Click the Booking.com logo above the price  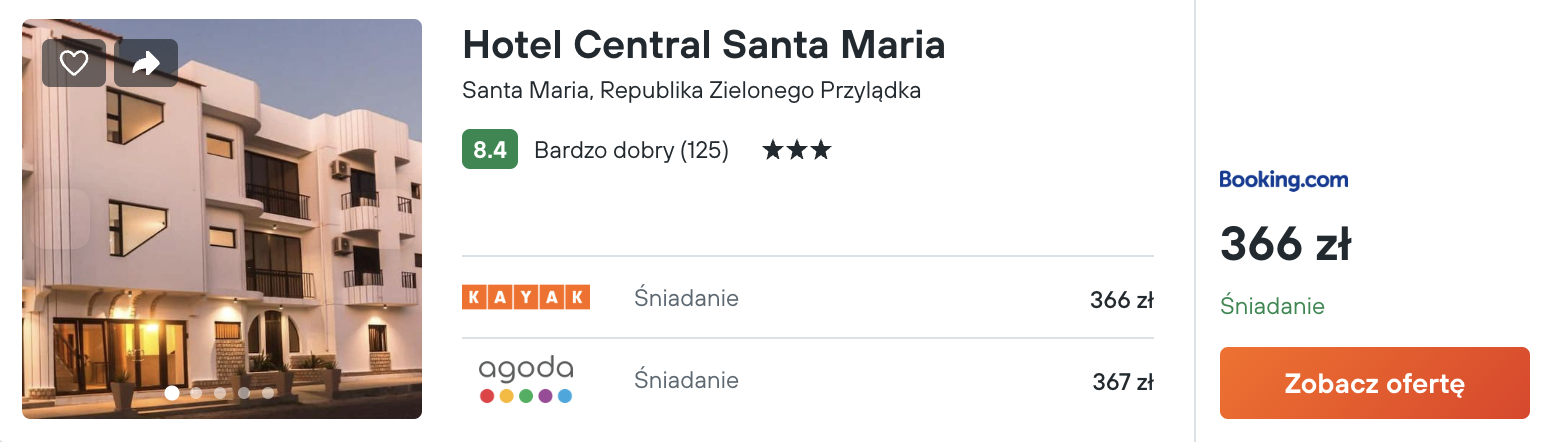pyautogui.click(x=1284, y=180)
